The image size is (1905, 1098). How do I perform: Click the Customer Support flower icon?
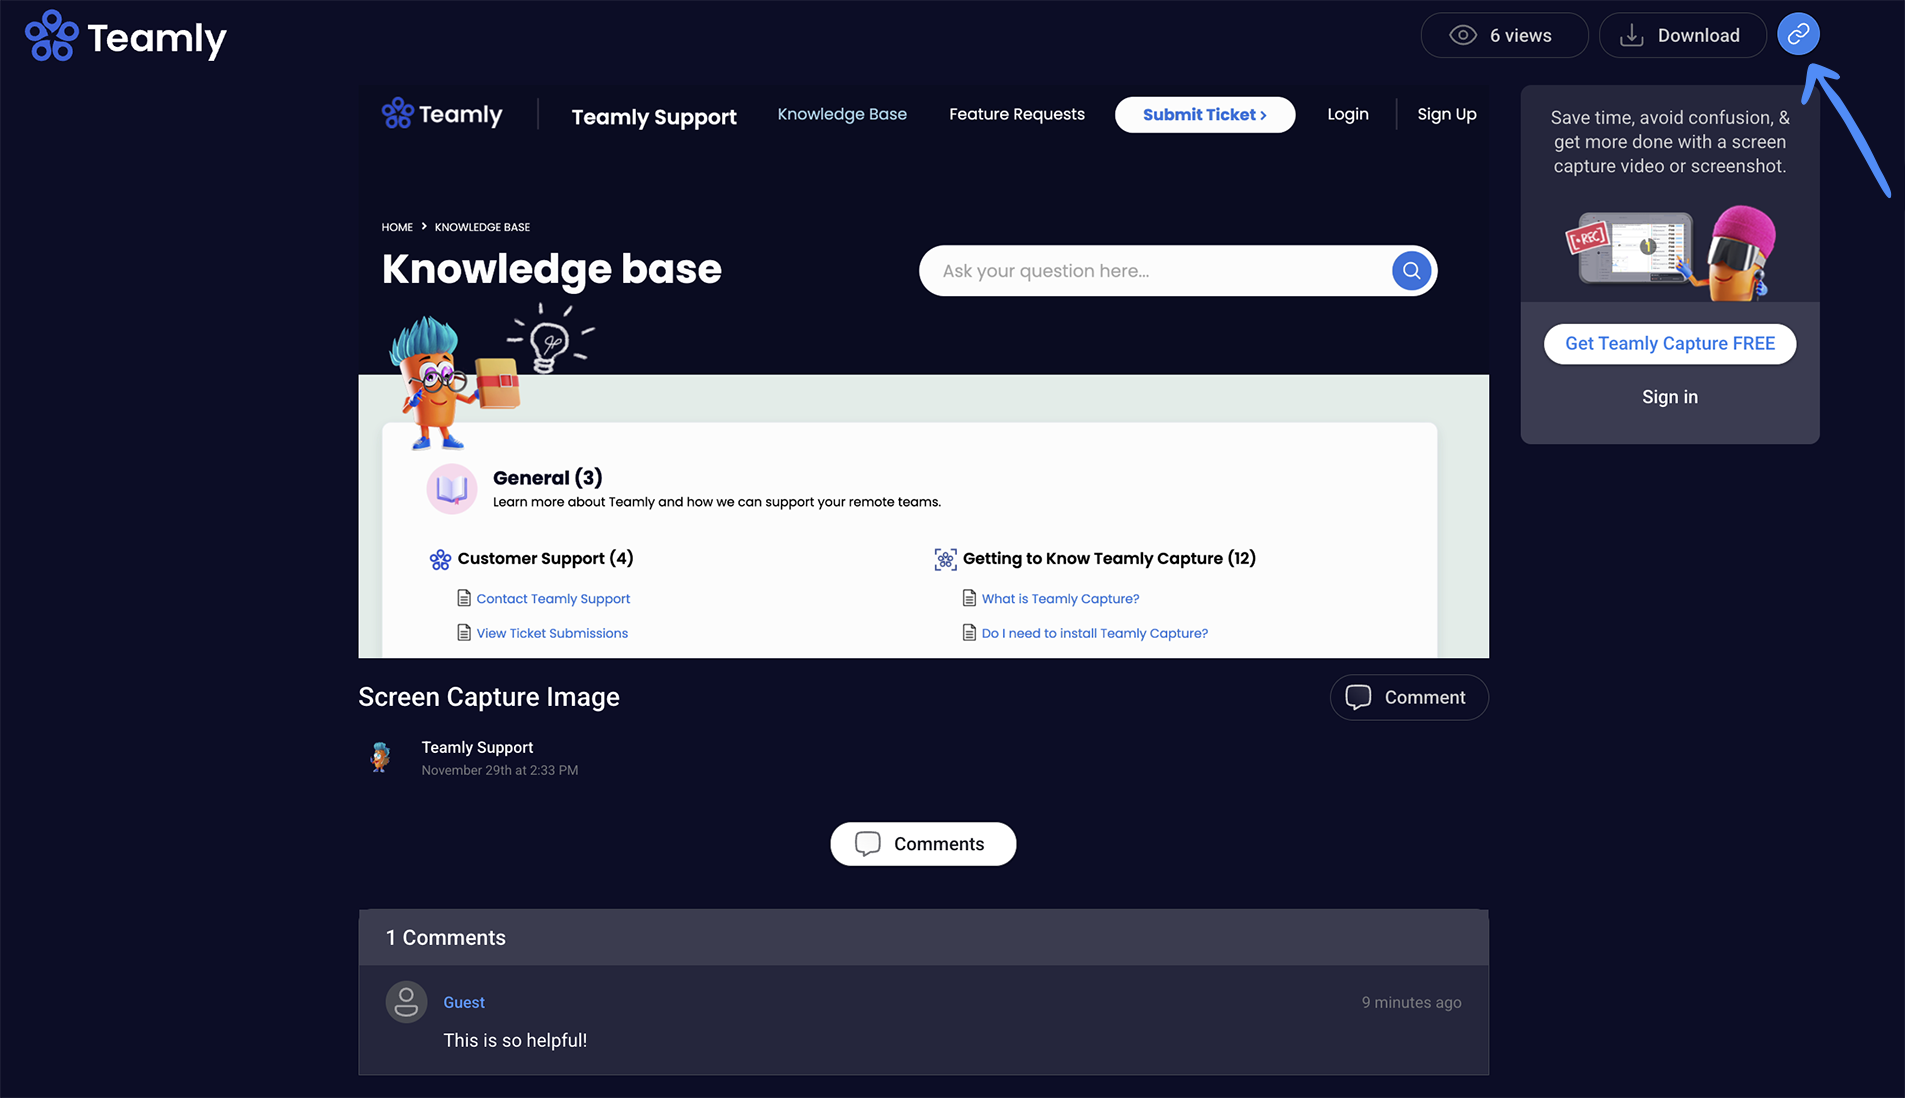[440, 559]
